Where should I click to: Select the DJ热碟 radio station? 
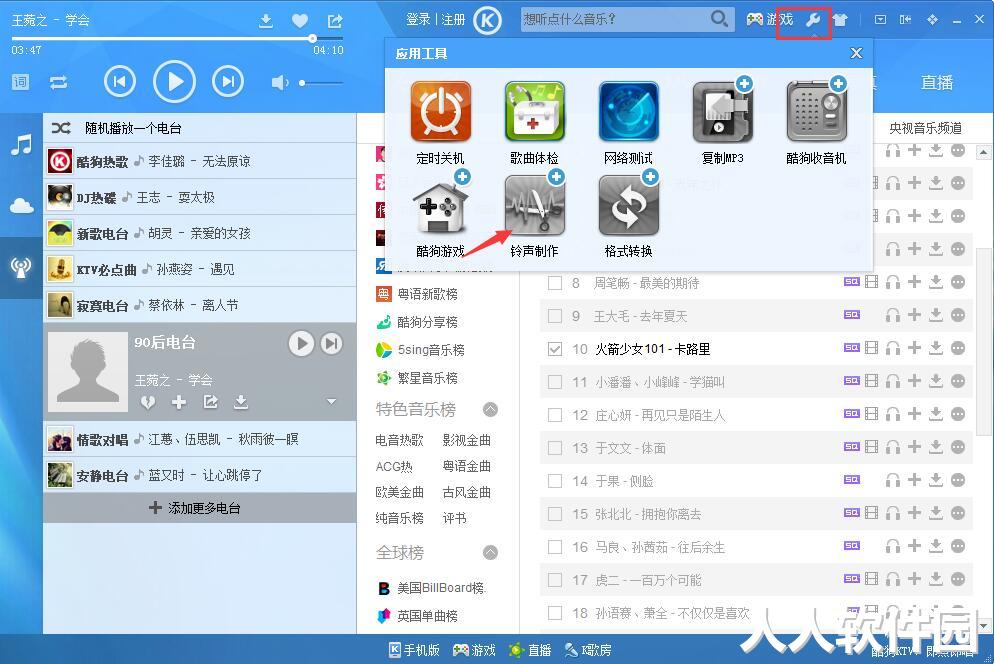200,197
